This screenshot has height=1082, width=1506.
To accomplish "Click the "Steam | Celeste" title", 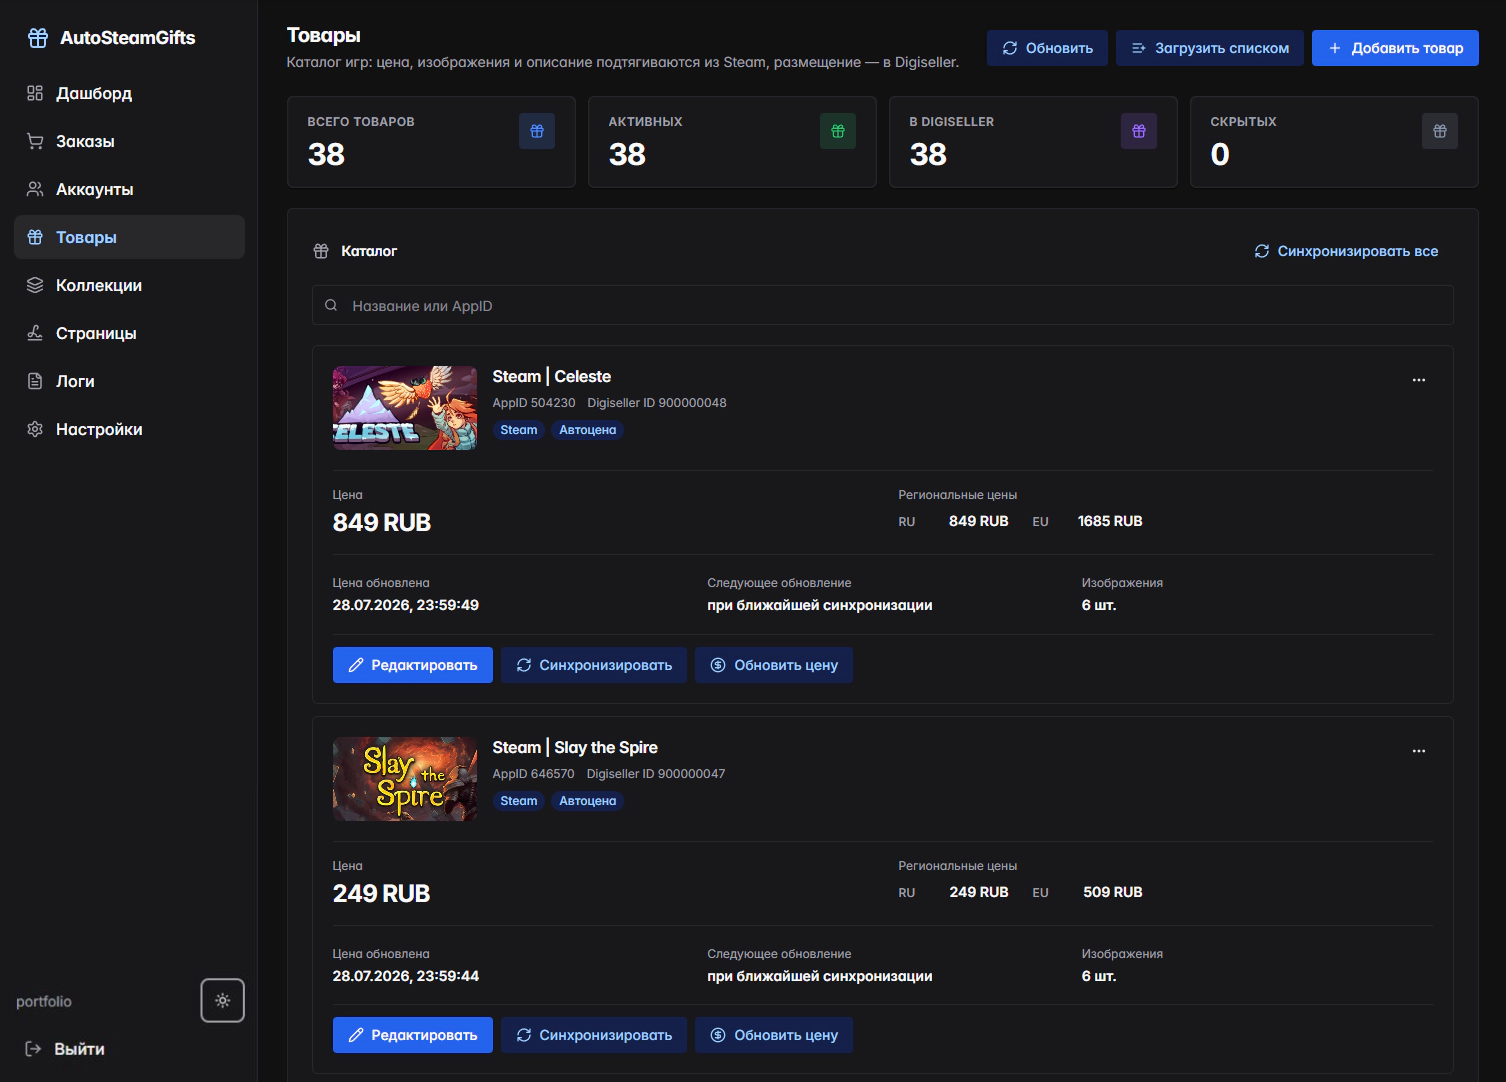I will click(552, 377).
